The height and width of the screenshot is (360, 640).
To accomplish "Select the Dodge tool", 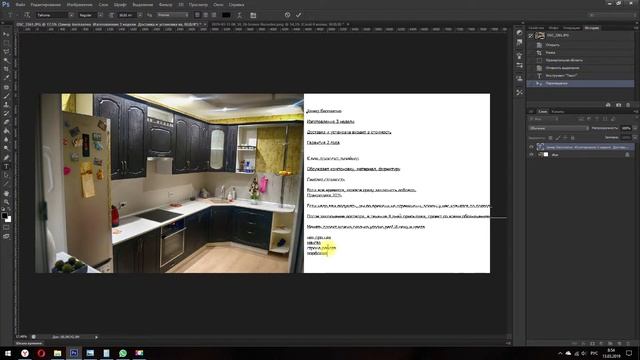I will pos(6,148).
